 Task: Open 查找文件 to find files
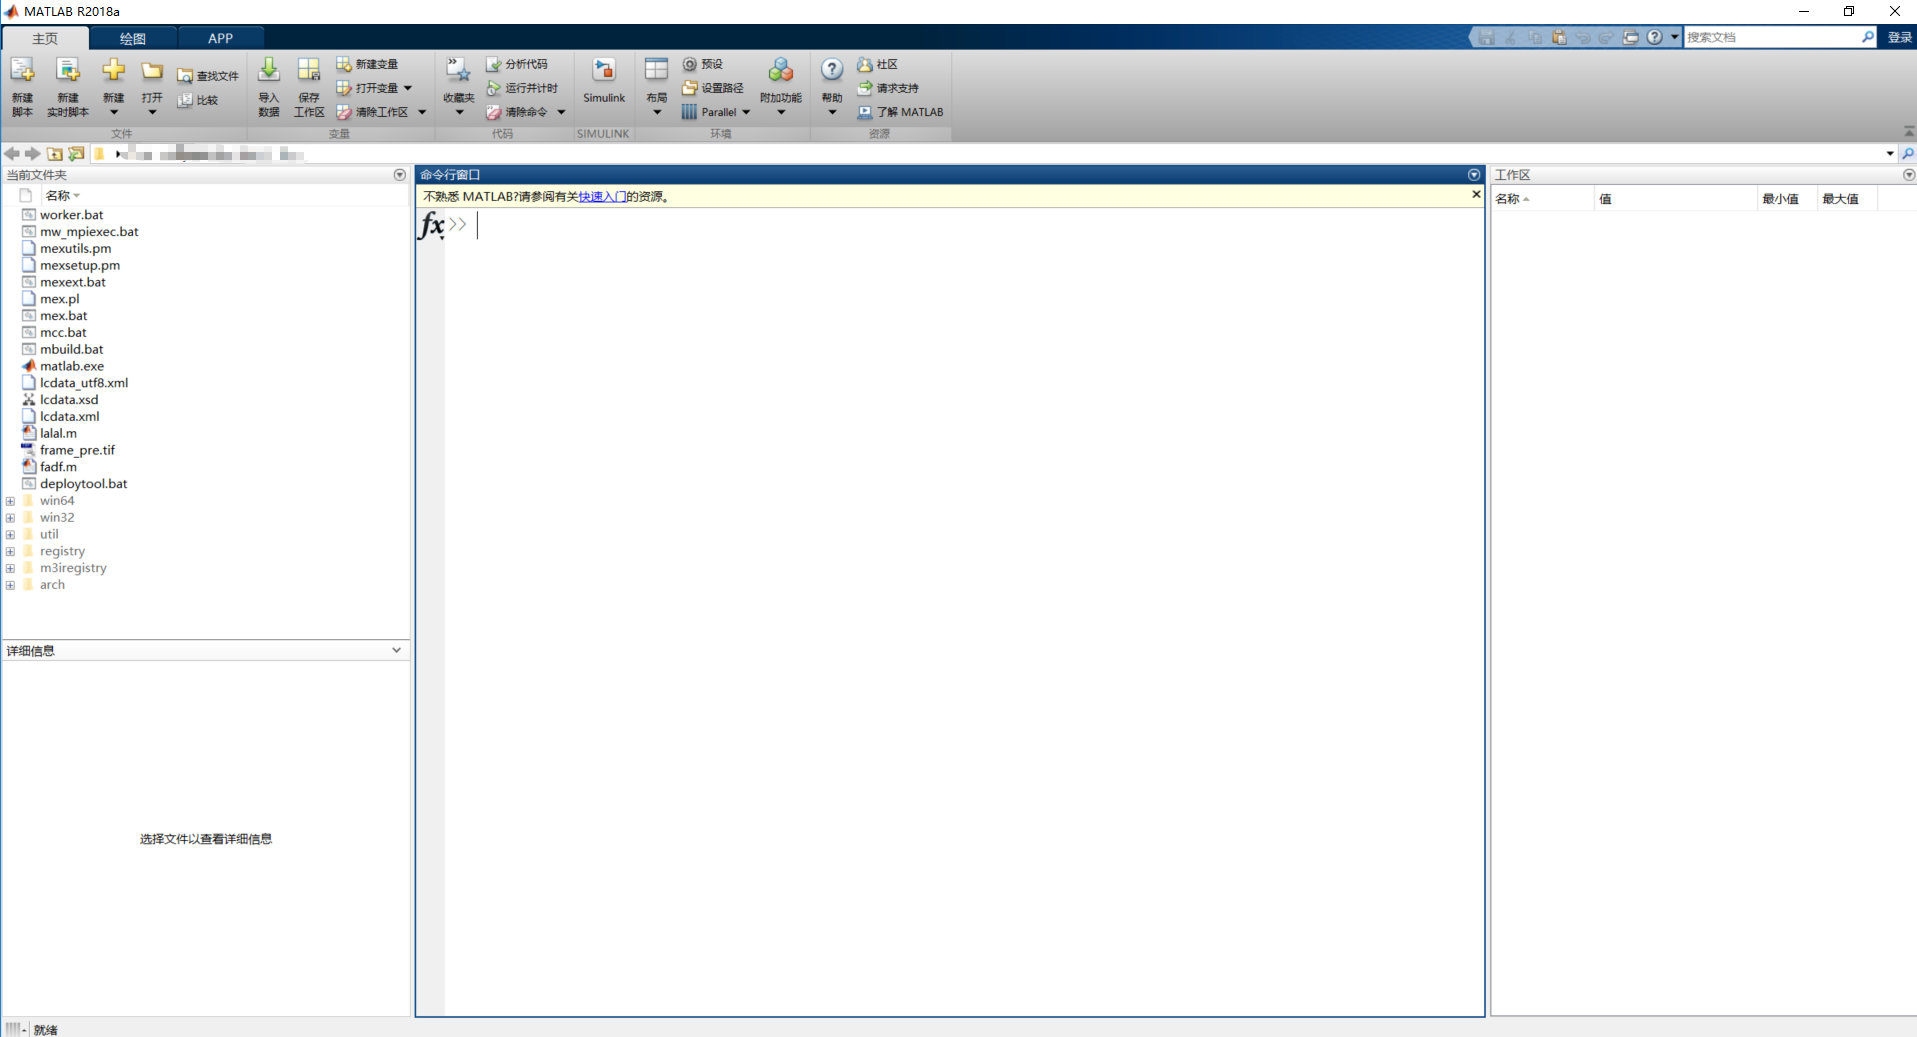(x=207, y=74)
